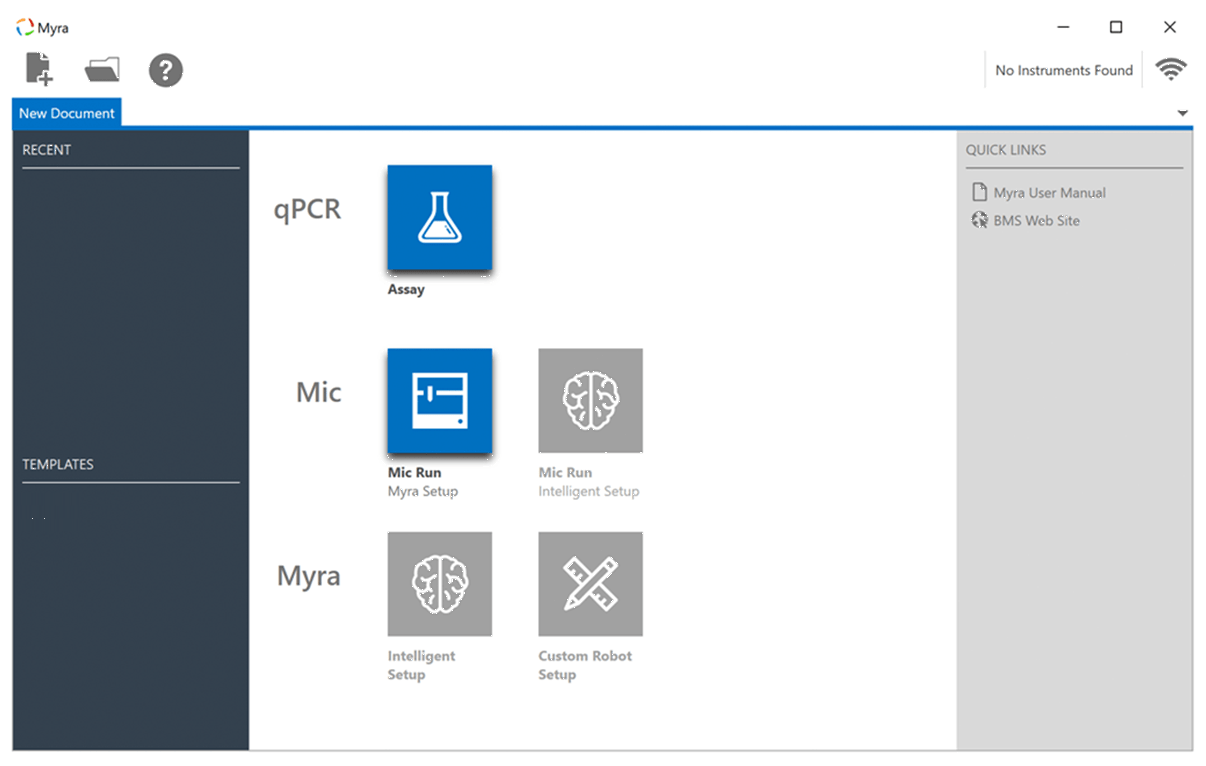1206x766 pixels.
Task: Click the globe icon beside BMS Web Site
Action: (980, 221)
